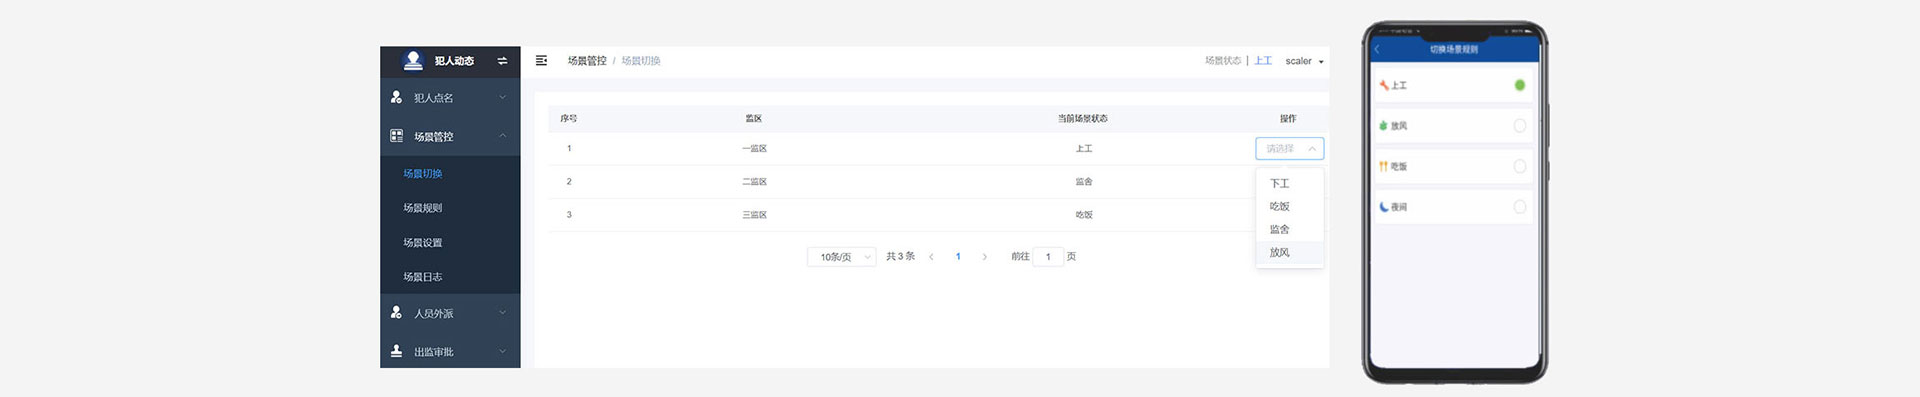This screenshot has width=1920, height=397.
Task: Open the scaler user dropdown
Action: [x=1304, y=61]
